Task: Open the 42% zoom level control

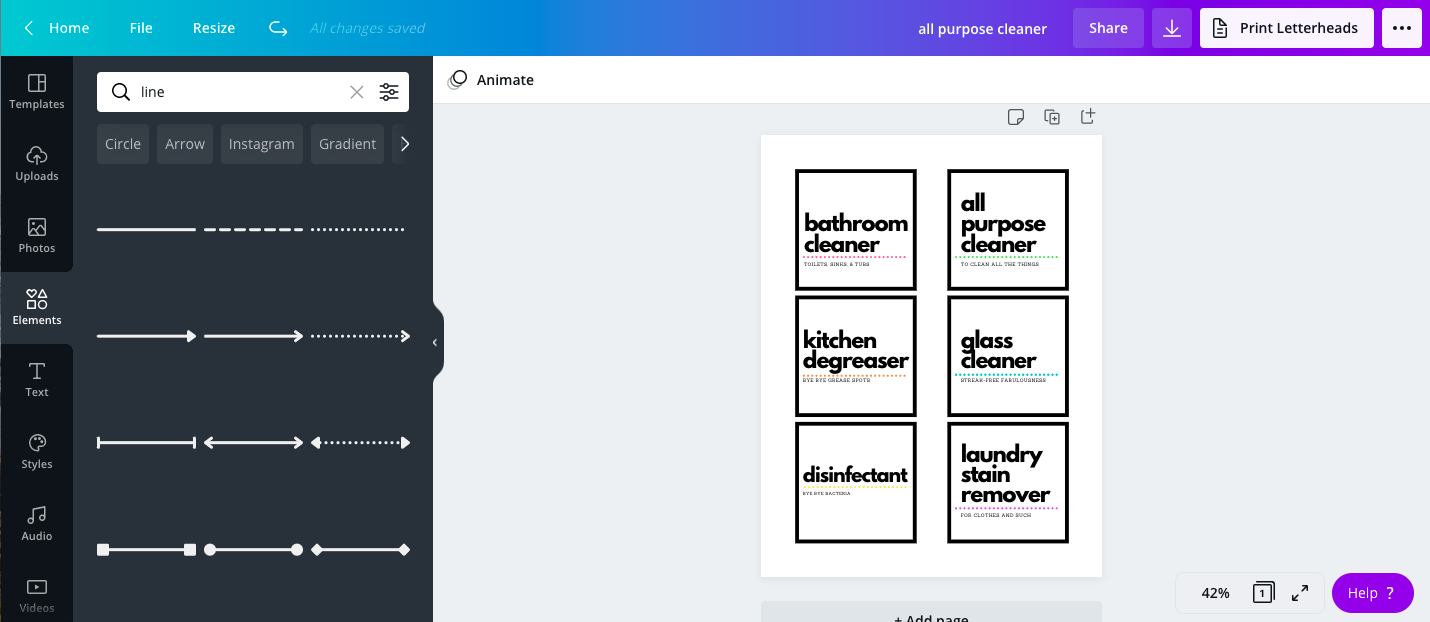Action: pyautogui.click(x=1215, y=593)
